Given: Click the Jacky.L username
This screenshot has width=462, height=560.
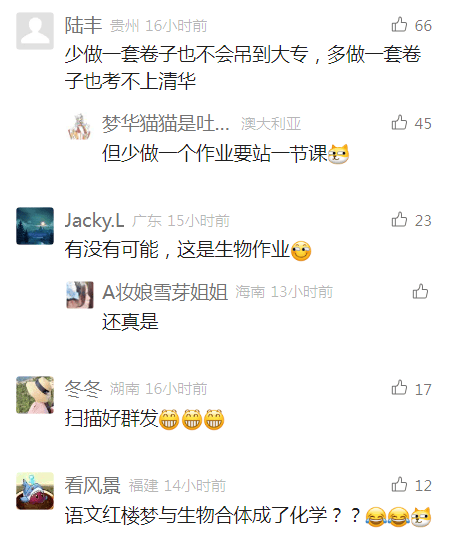Looking at the screenshot, I should tap(94, 221).
